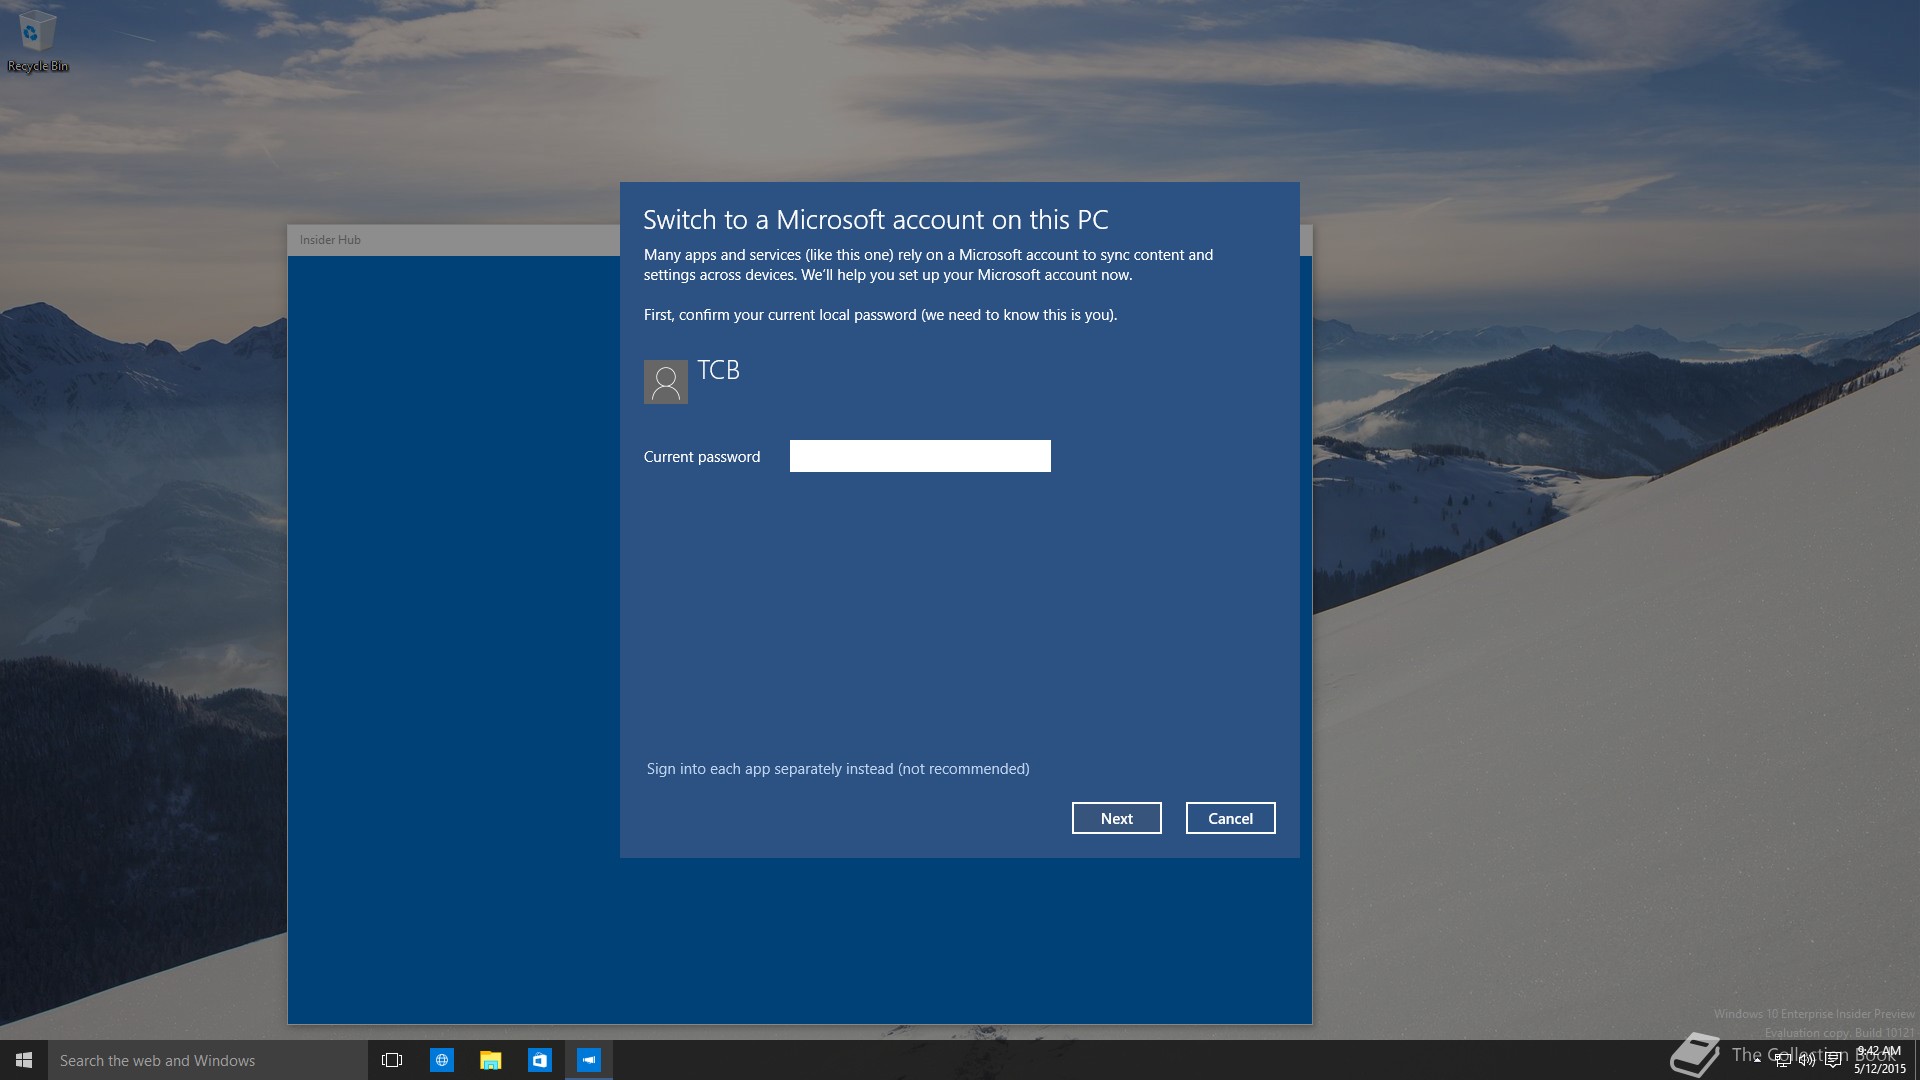This screenshot has width=1920, height=1080.
Task: Open the Windows Start menu
Action: coord(24,1060)
